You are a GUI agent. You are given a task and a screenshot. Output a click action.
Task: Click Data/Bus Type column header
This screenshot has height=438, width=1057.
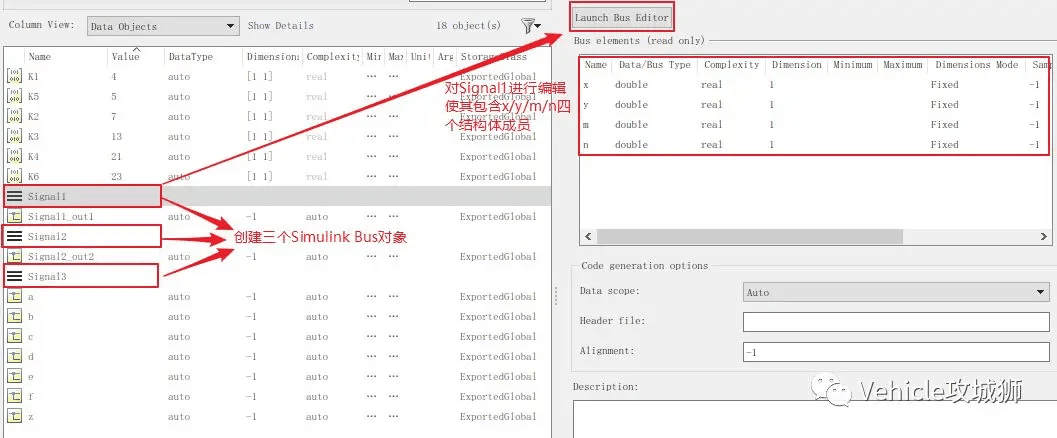655,65
